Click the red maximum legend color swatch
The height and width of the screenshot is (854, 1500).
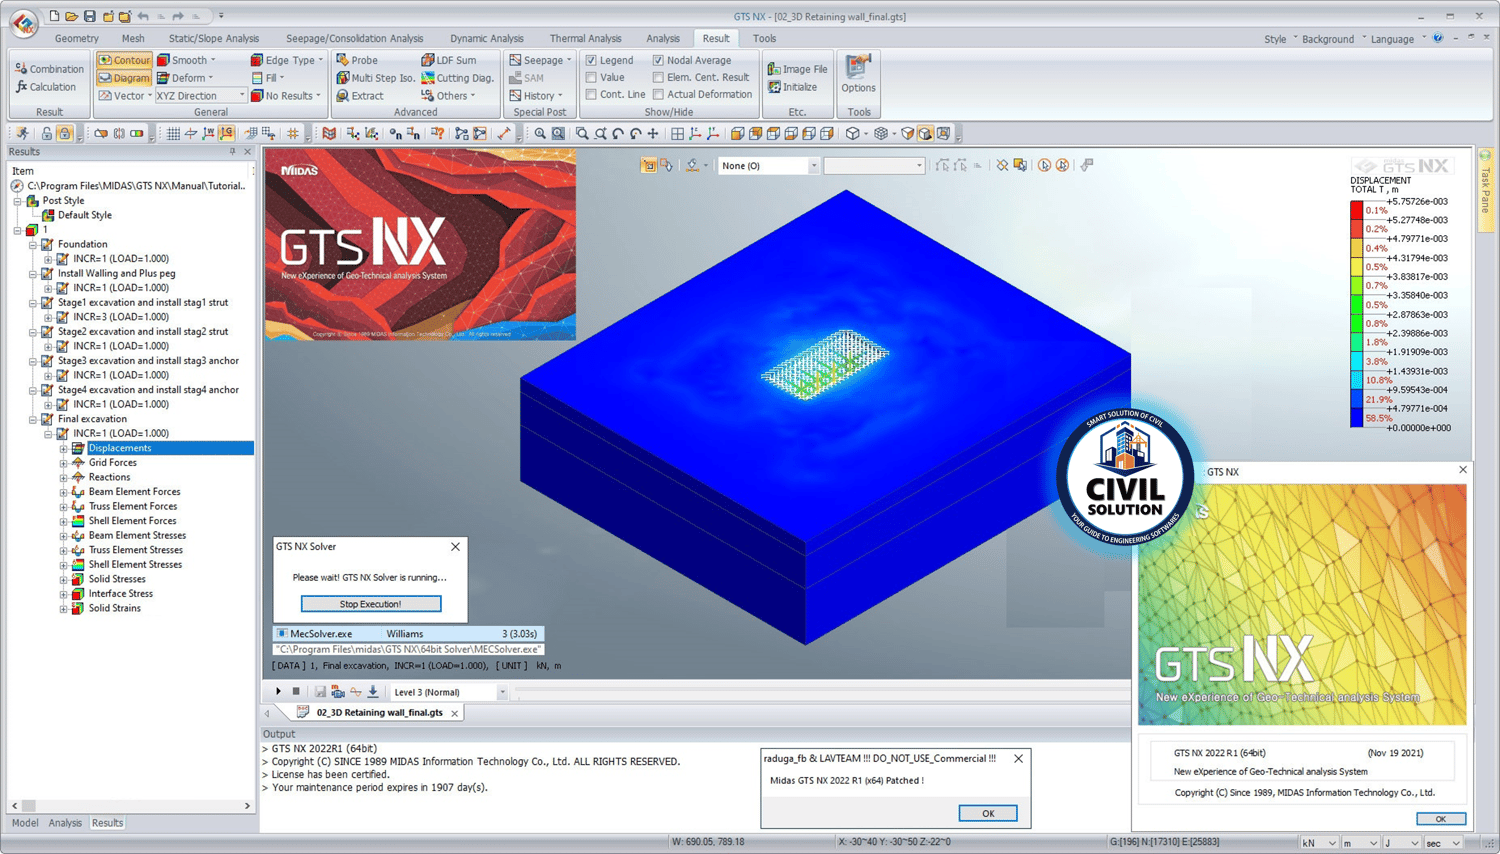[x=1356, y=210]
